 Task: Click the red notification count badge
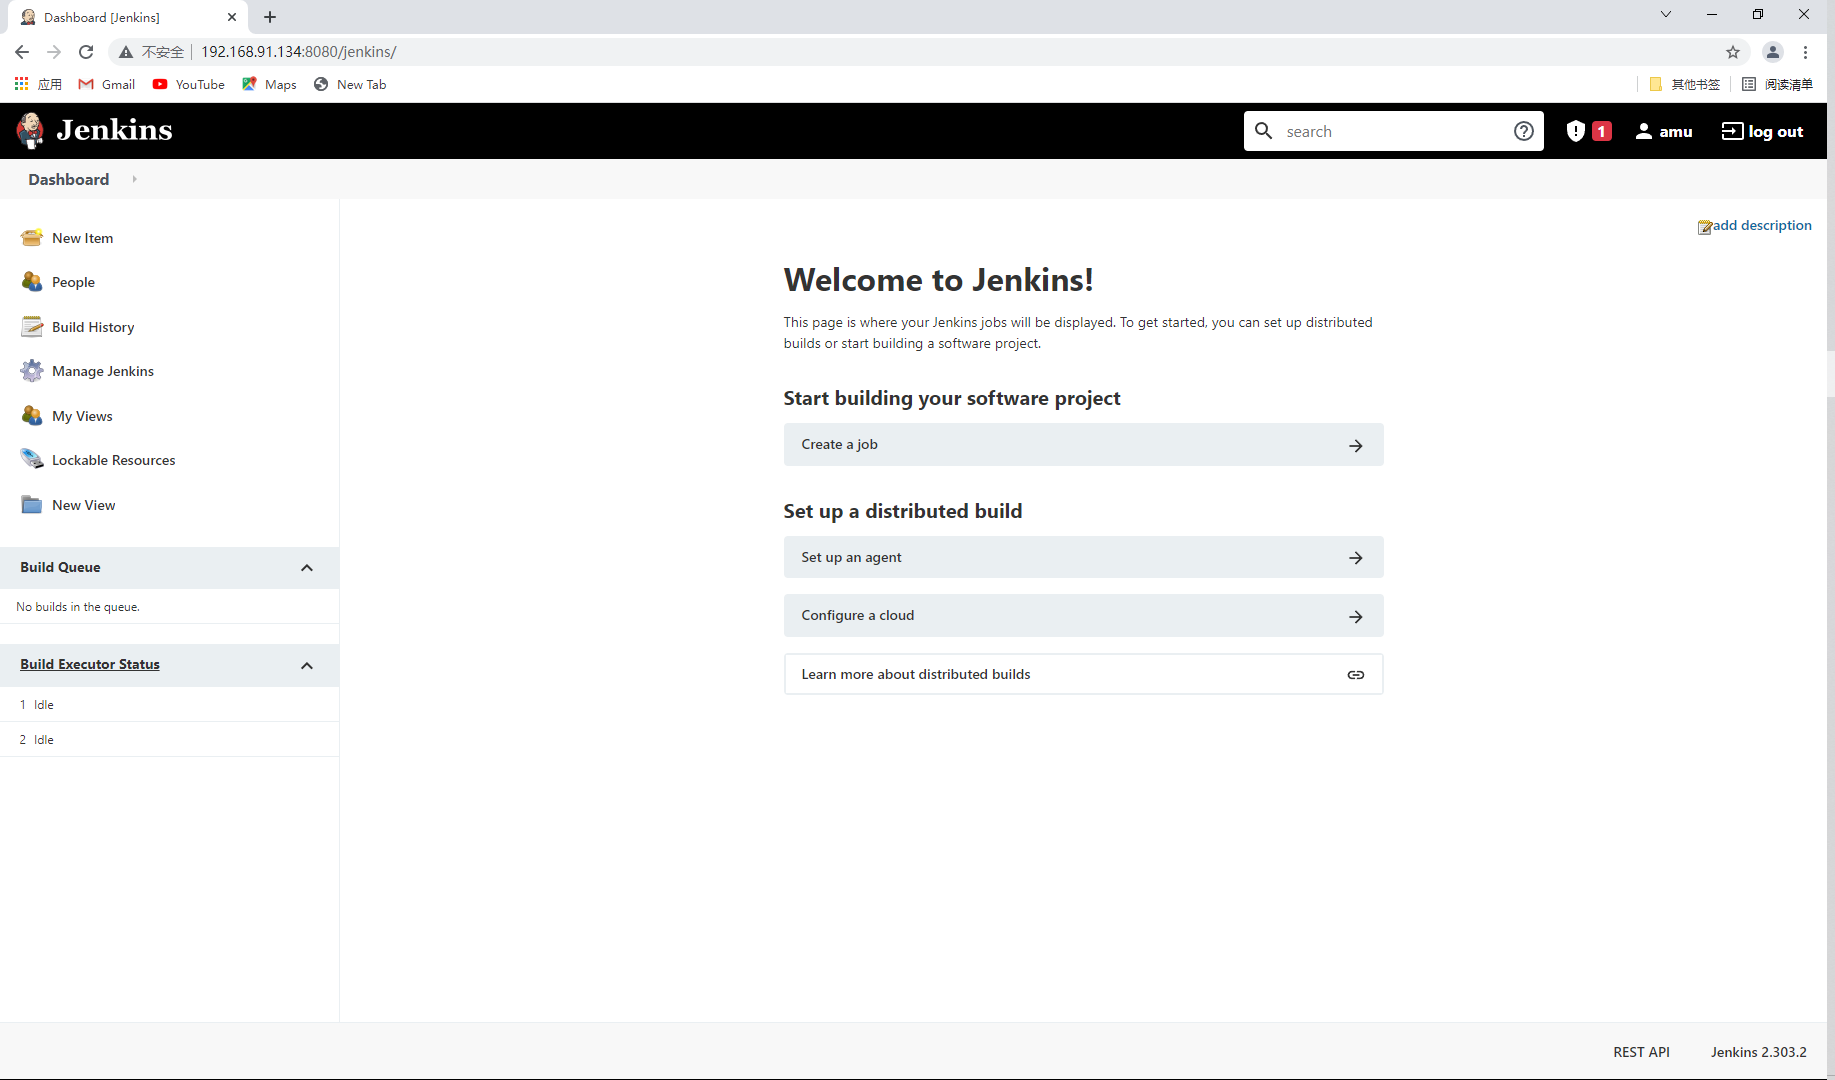1602,131
